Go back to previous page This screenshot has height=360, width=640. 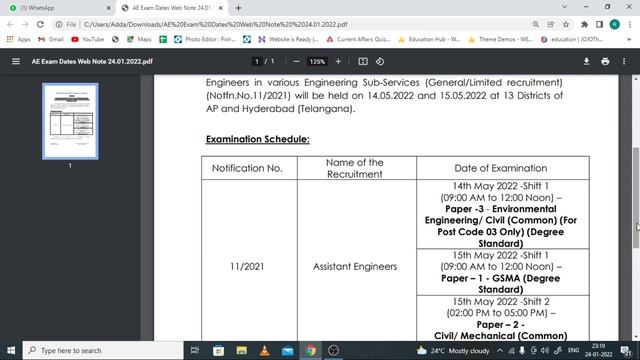pos(10,24)
